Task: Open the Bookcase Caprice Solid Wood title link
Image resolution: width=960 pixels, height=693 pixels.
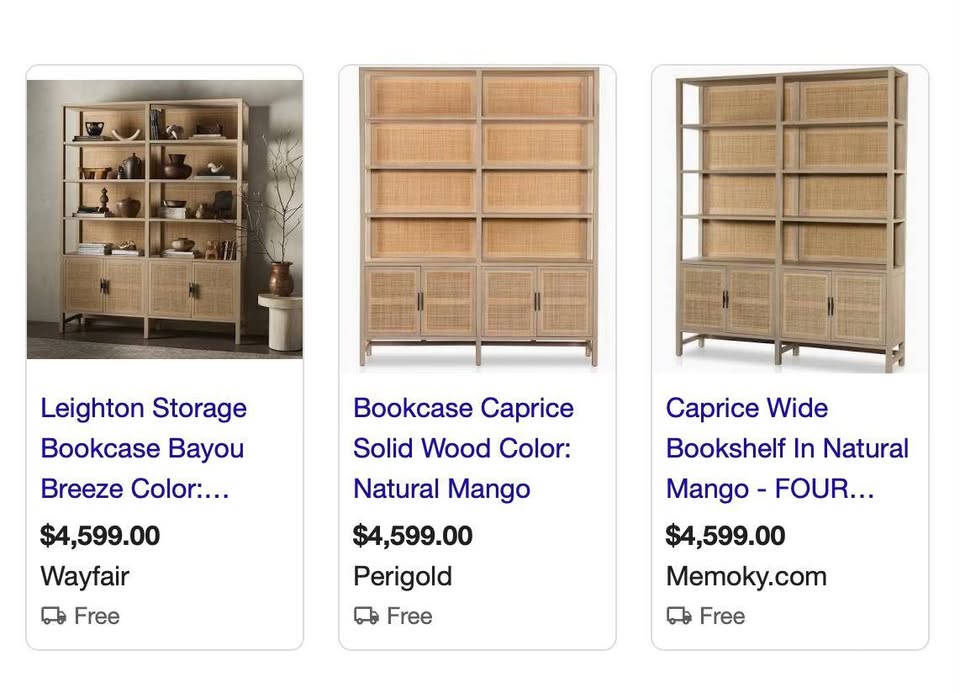Action: (x=462, y=448)
